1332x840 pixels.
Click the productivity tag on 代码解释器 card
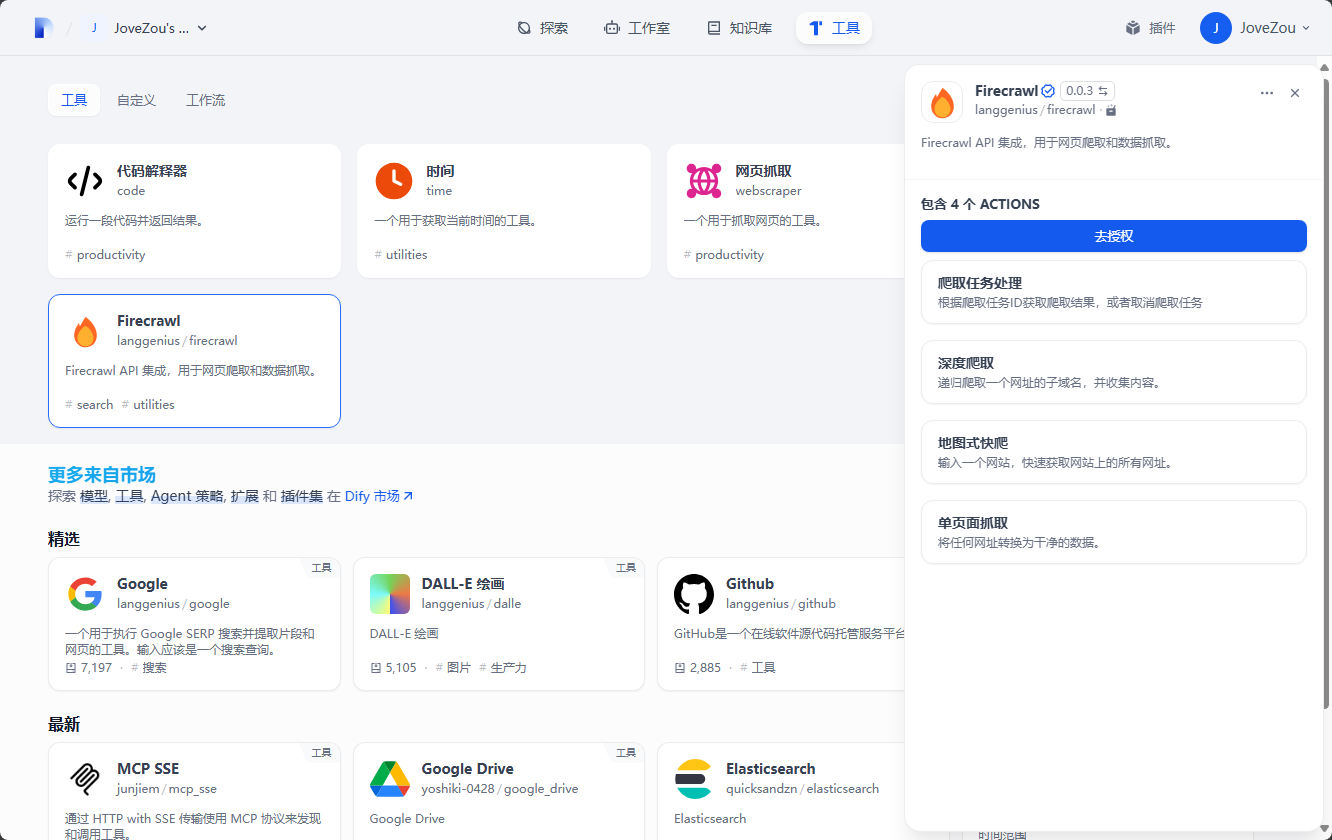(105, 255)
